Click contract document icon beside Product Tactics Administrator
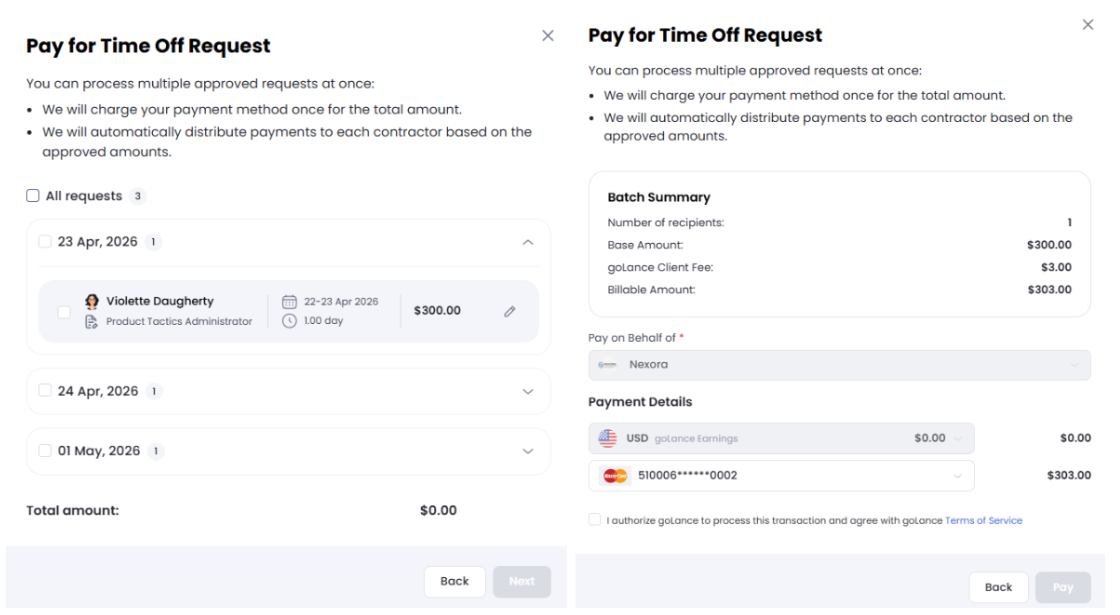This screenshot has height=615, width=1120. 92,322
